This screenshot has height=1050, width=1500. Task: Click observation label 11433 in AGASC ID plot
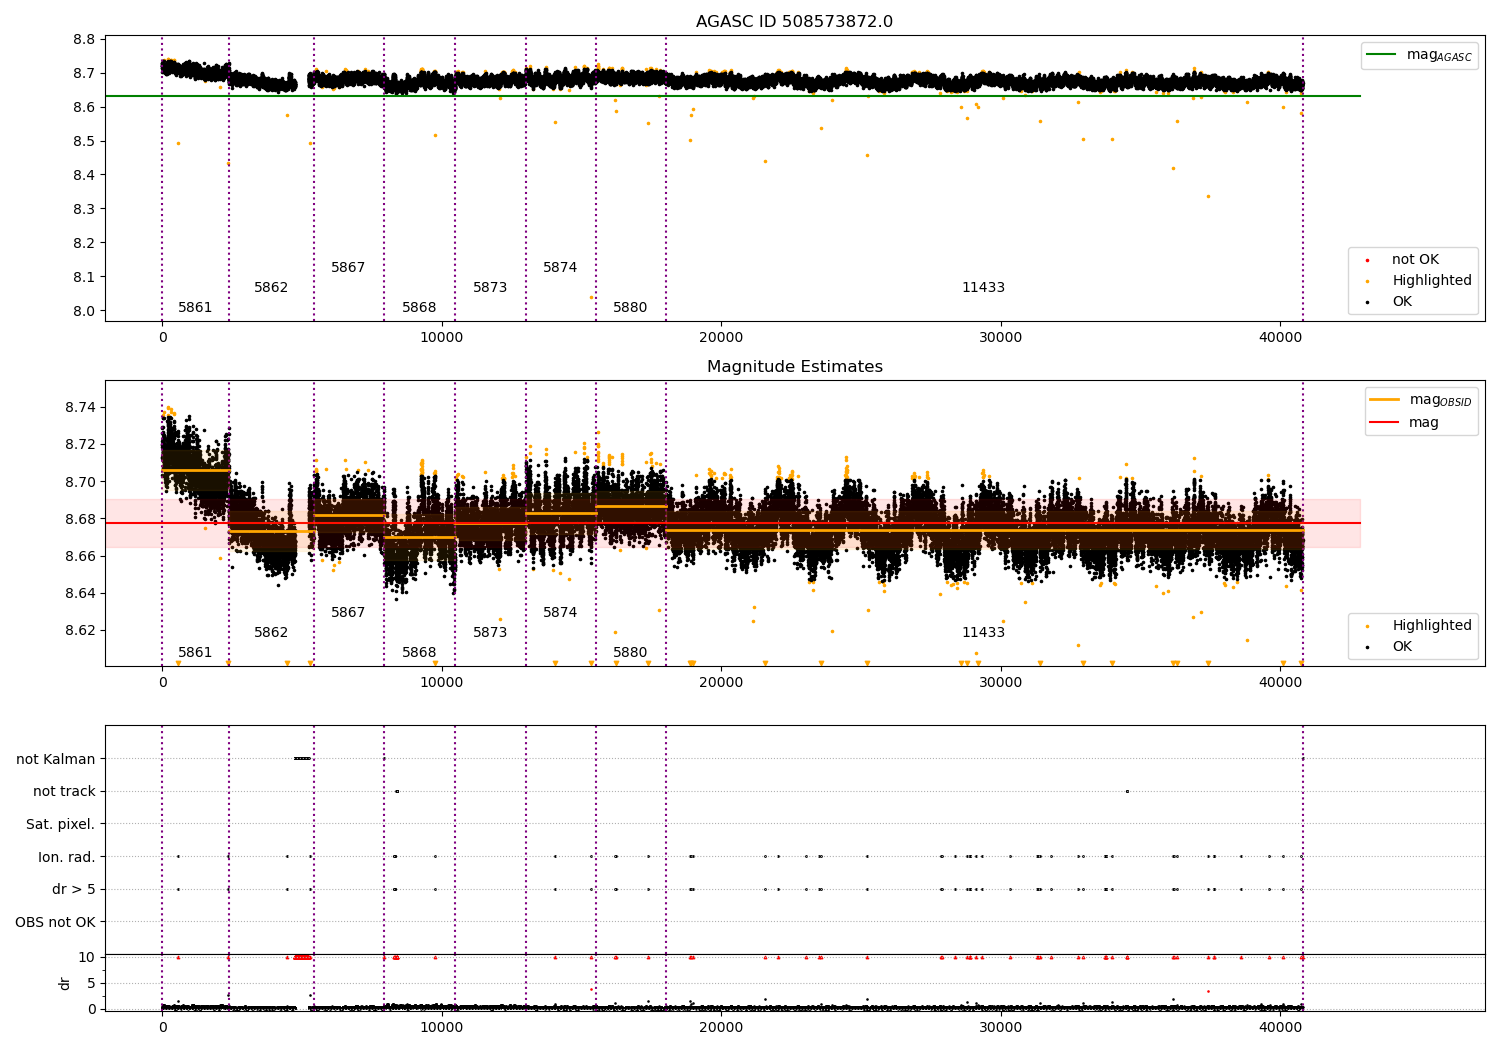(x=983, y=288)
